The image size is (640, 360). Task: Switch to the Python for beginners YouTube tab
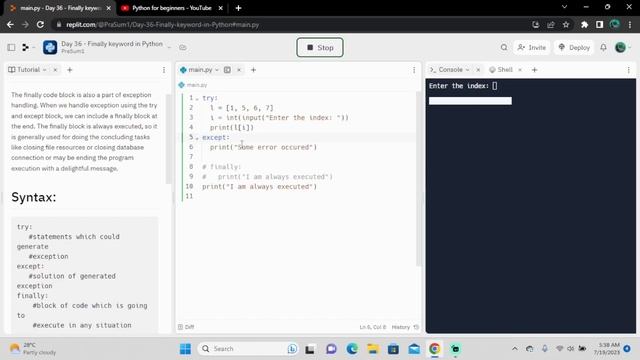171,8
